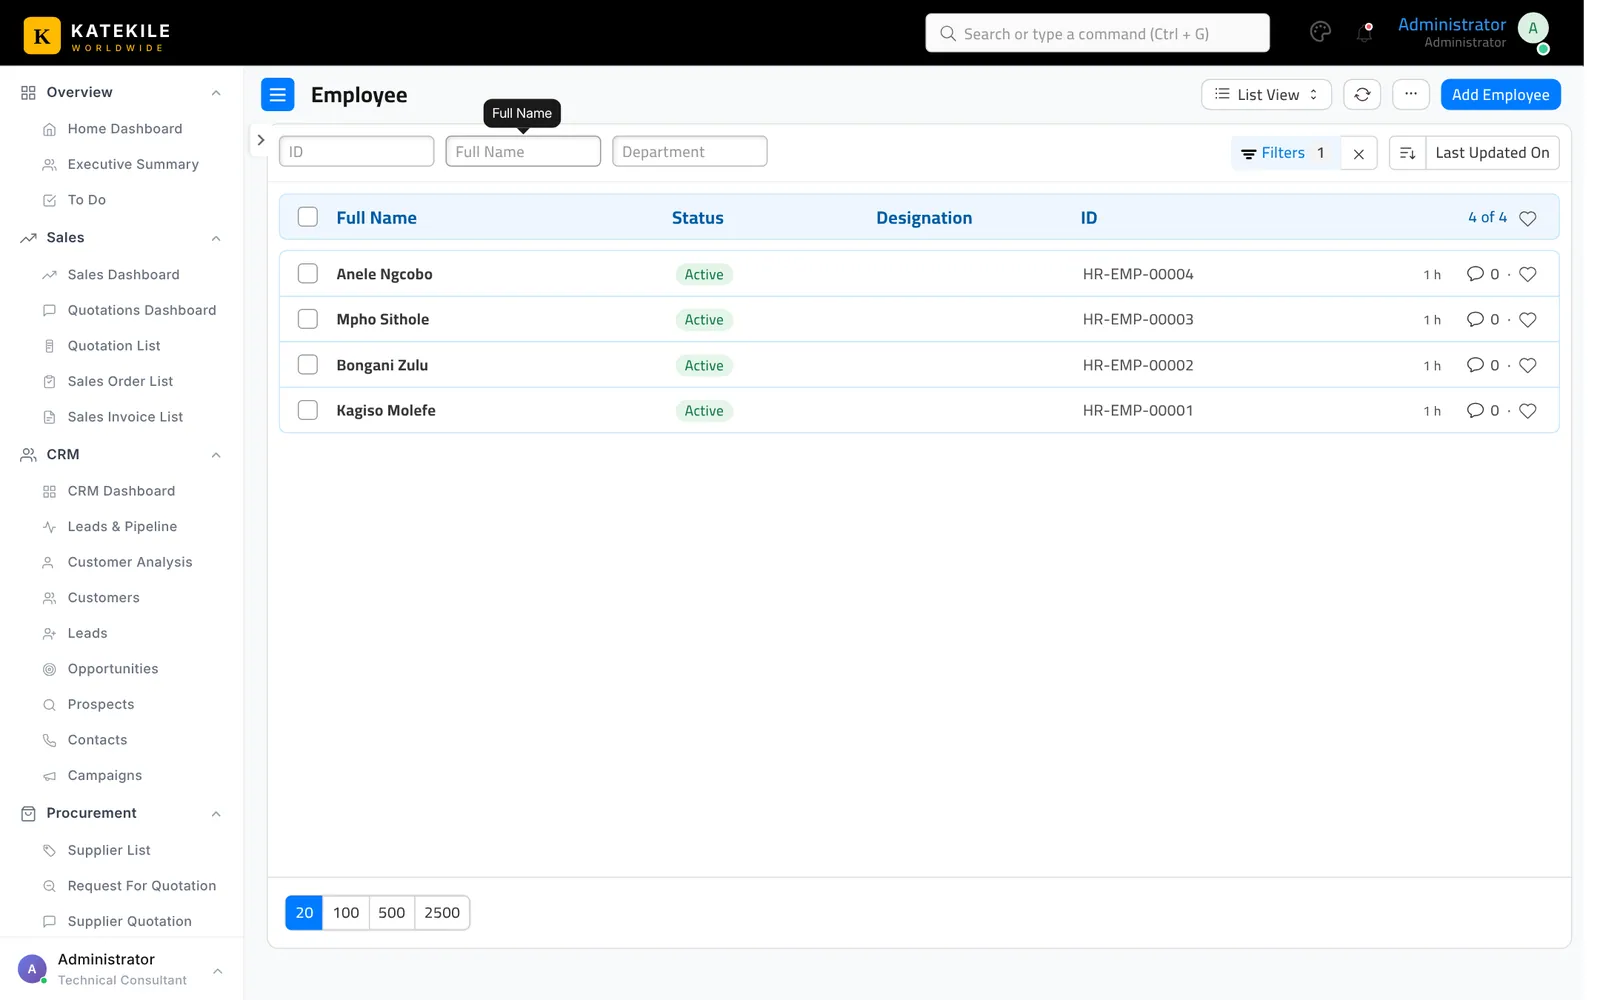Viewport: 1600px width, 1000px height.
Task: Open the Filters 1 button
Action: coord(1284,153)
